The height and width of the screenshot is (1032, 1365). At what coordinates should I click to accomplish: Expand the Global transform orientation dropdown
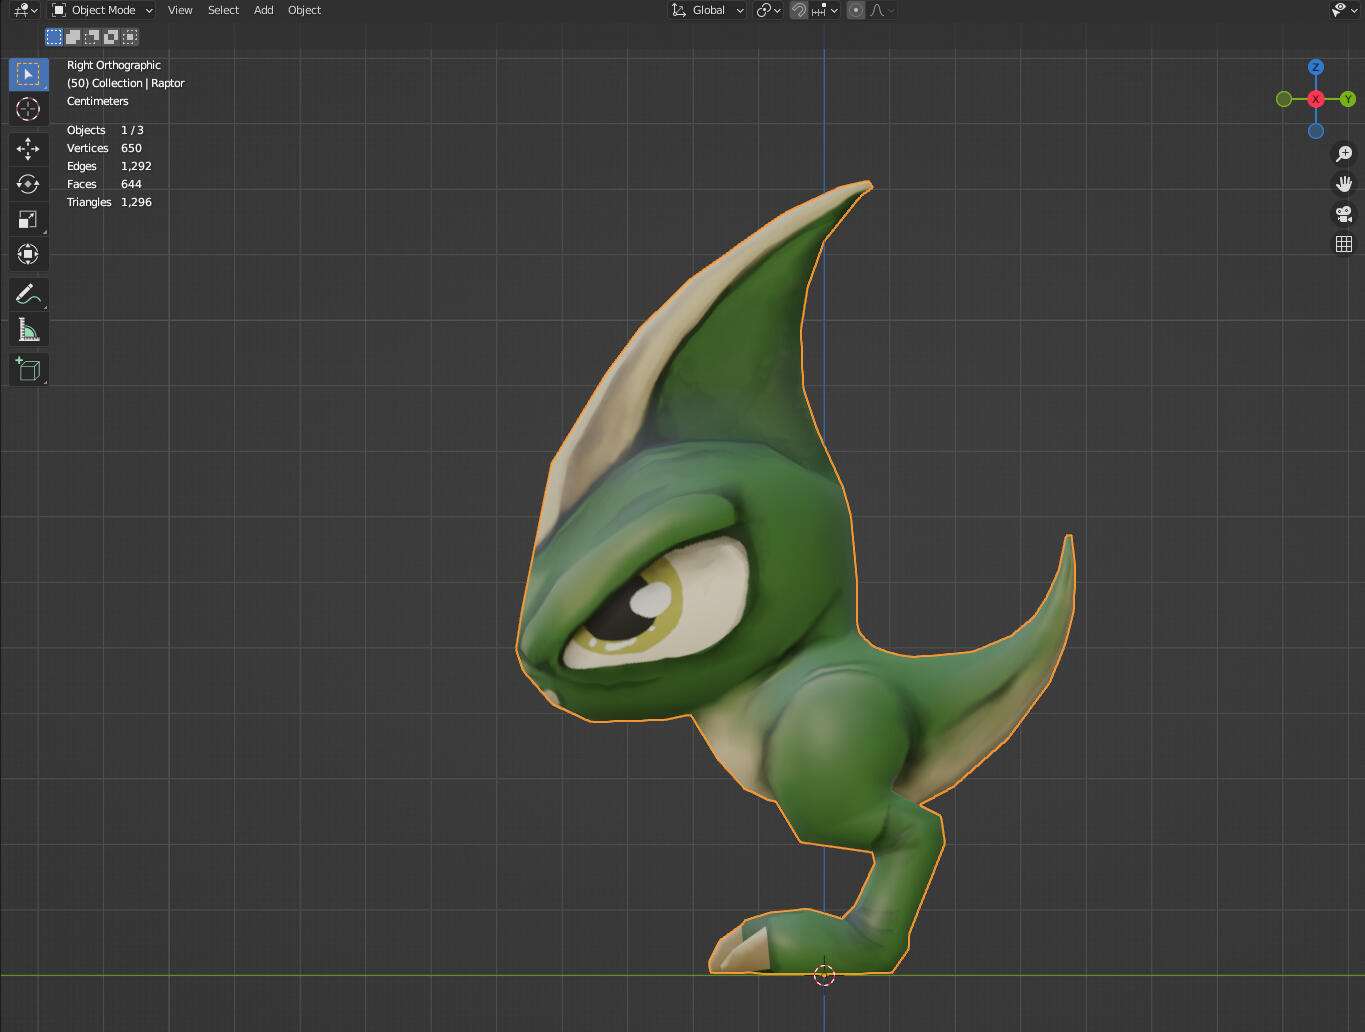tap(708, 10)
